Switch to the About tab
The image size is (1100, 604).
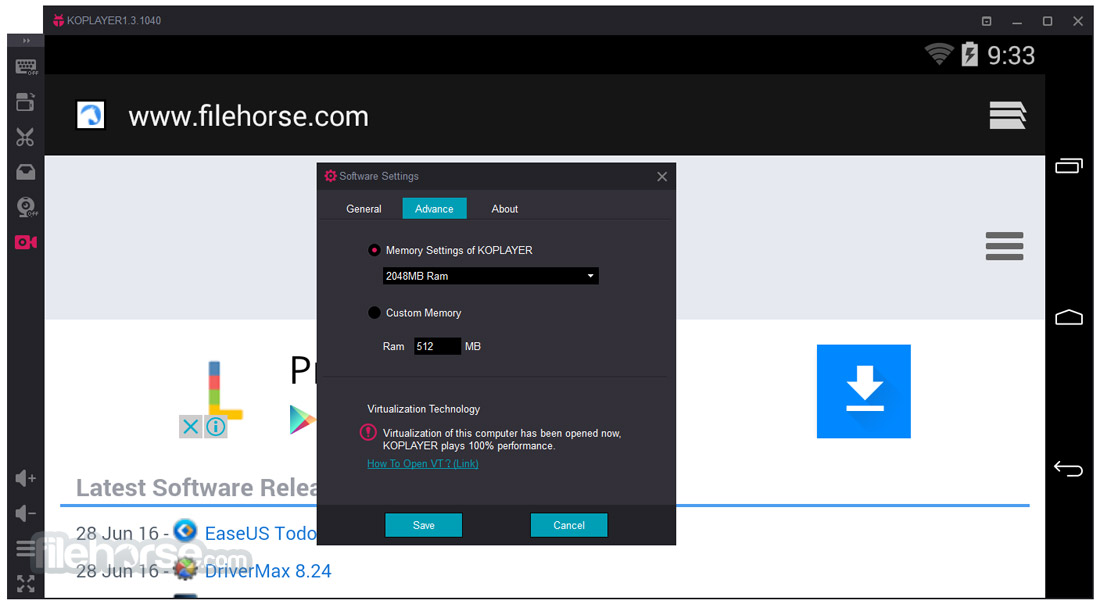504,208
